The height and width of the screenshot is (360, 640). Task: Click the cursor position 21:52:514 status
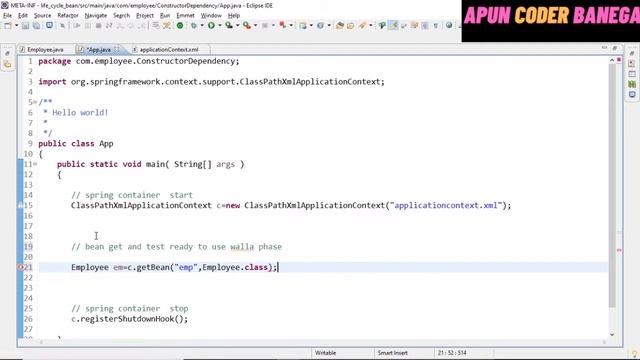pos(452,353)
